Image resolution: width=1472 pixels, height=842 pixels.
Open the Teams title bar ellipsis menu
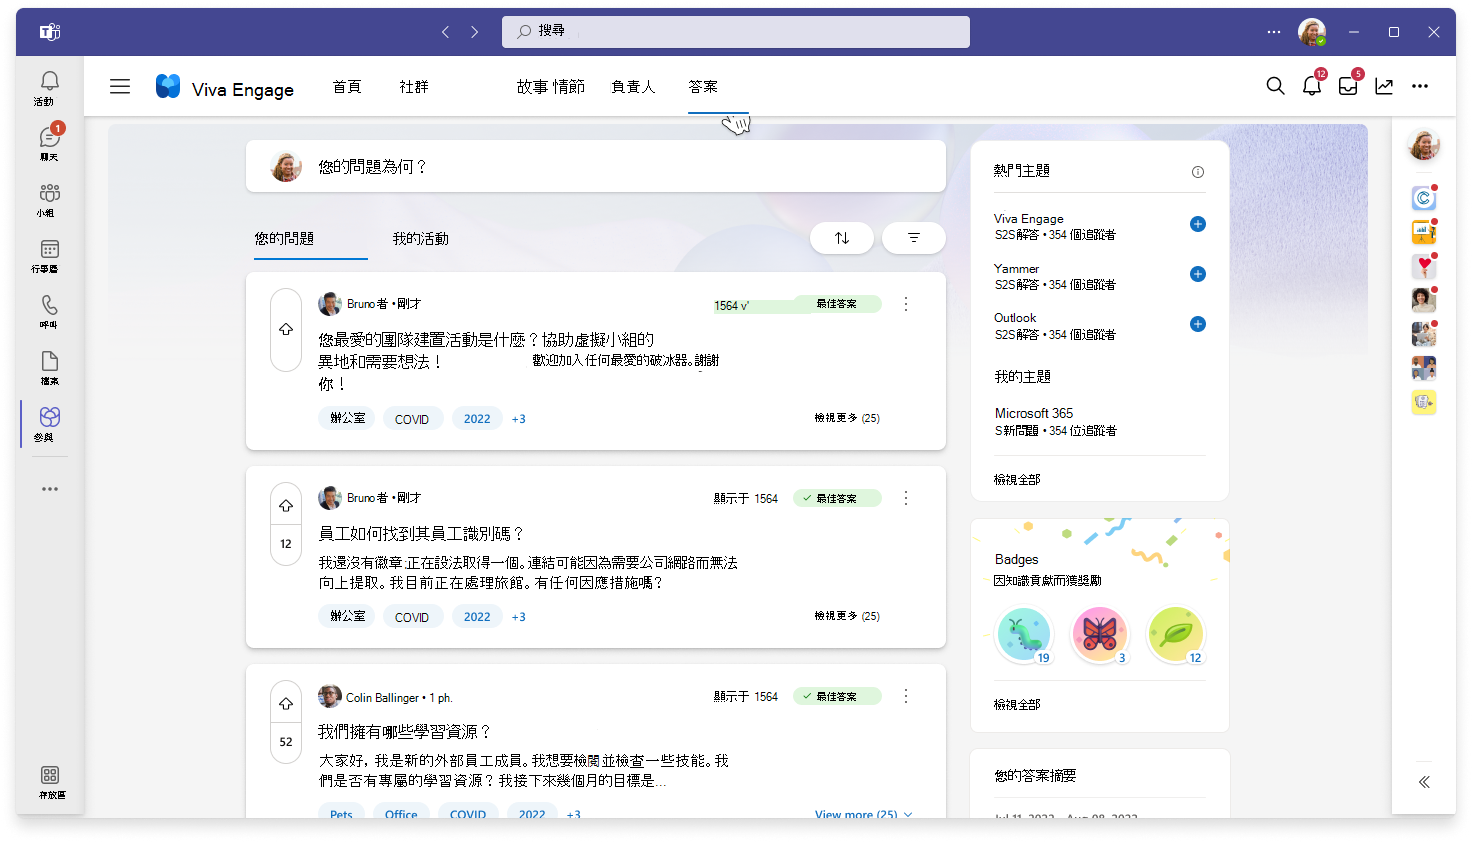tap(1274, 32)
